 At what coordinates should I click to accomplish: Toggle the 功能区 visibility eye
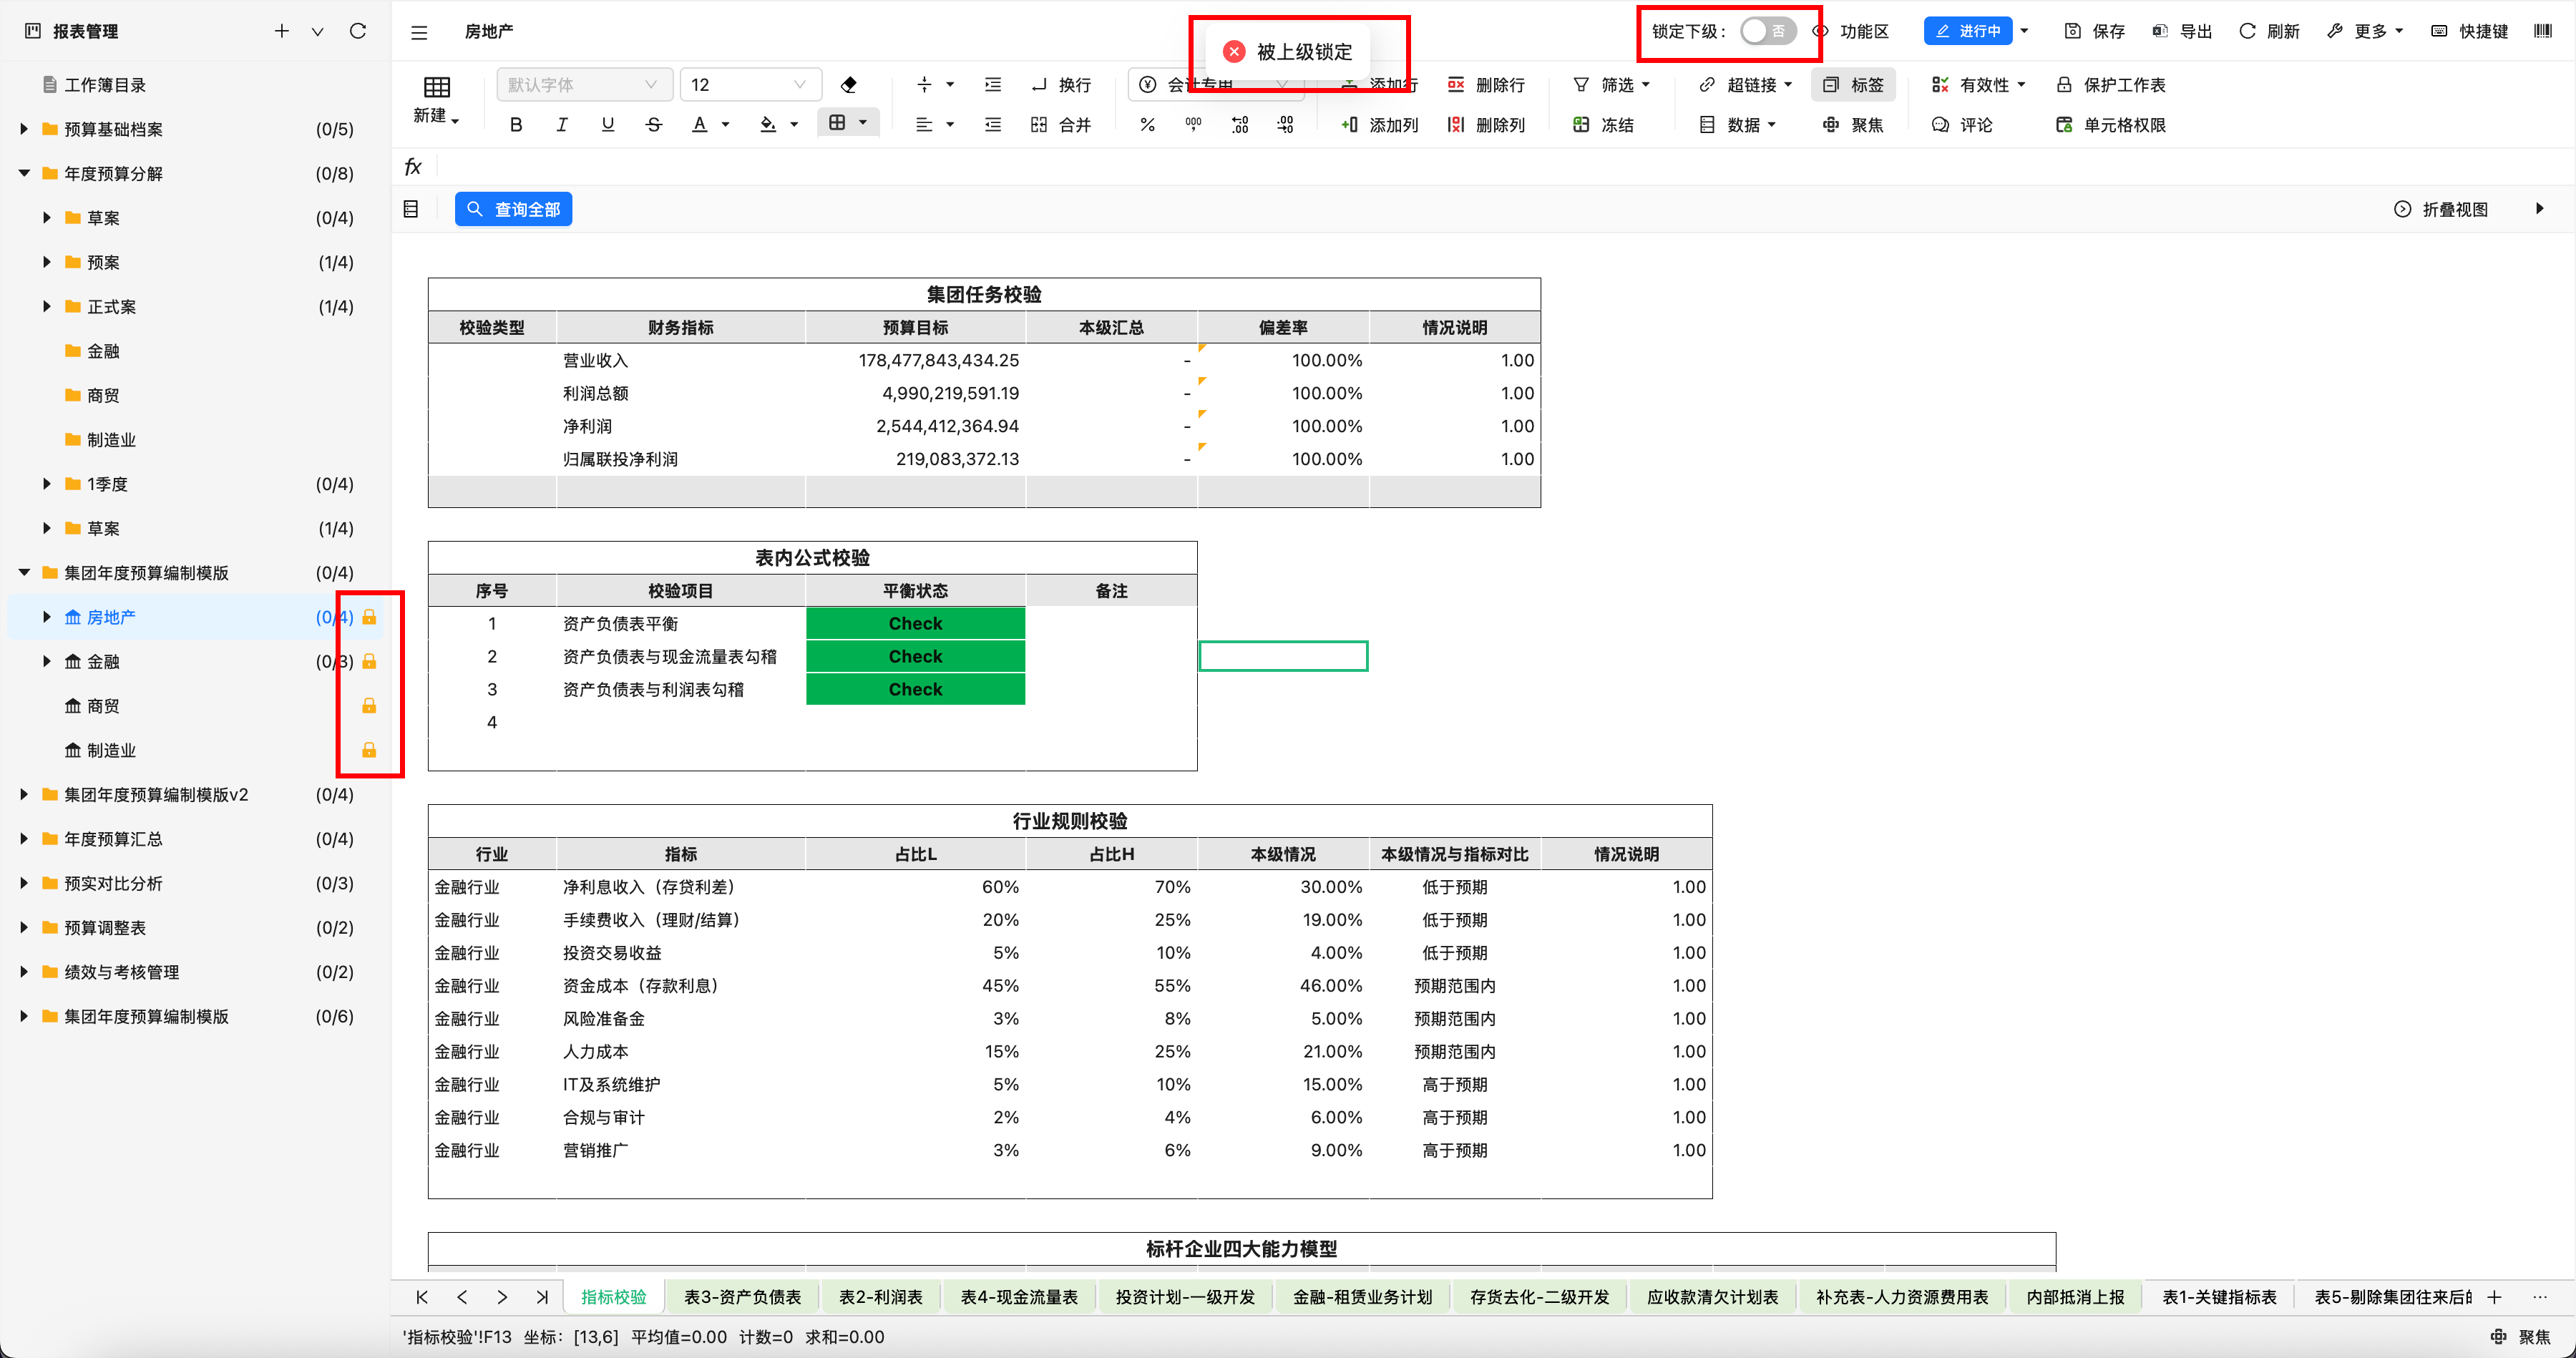click(x=1821, y=31)
